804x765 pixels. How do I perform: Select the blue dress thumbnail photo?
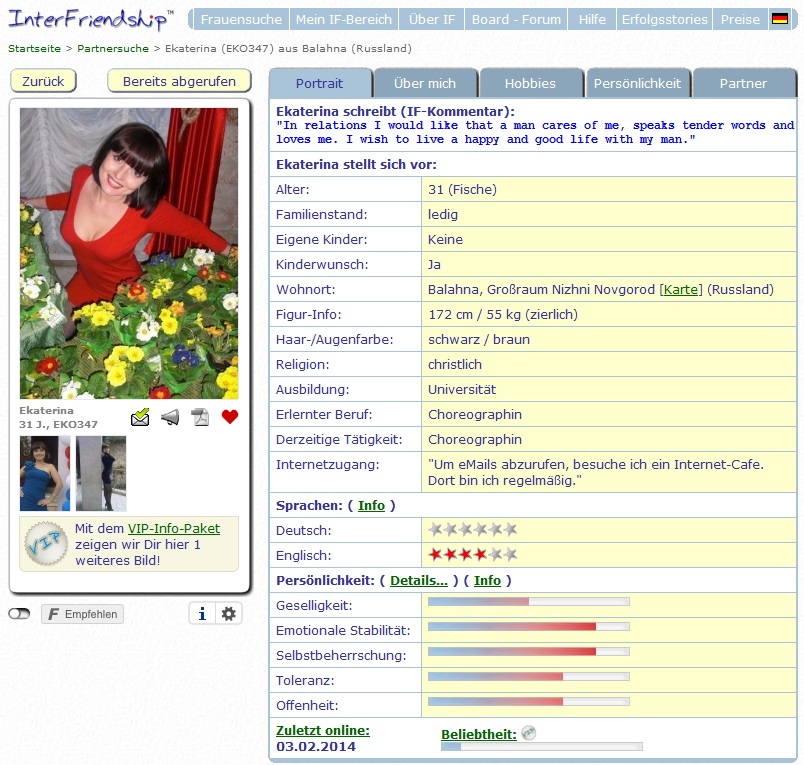click(x=45, y=473)
